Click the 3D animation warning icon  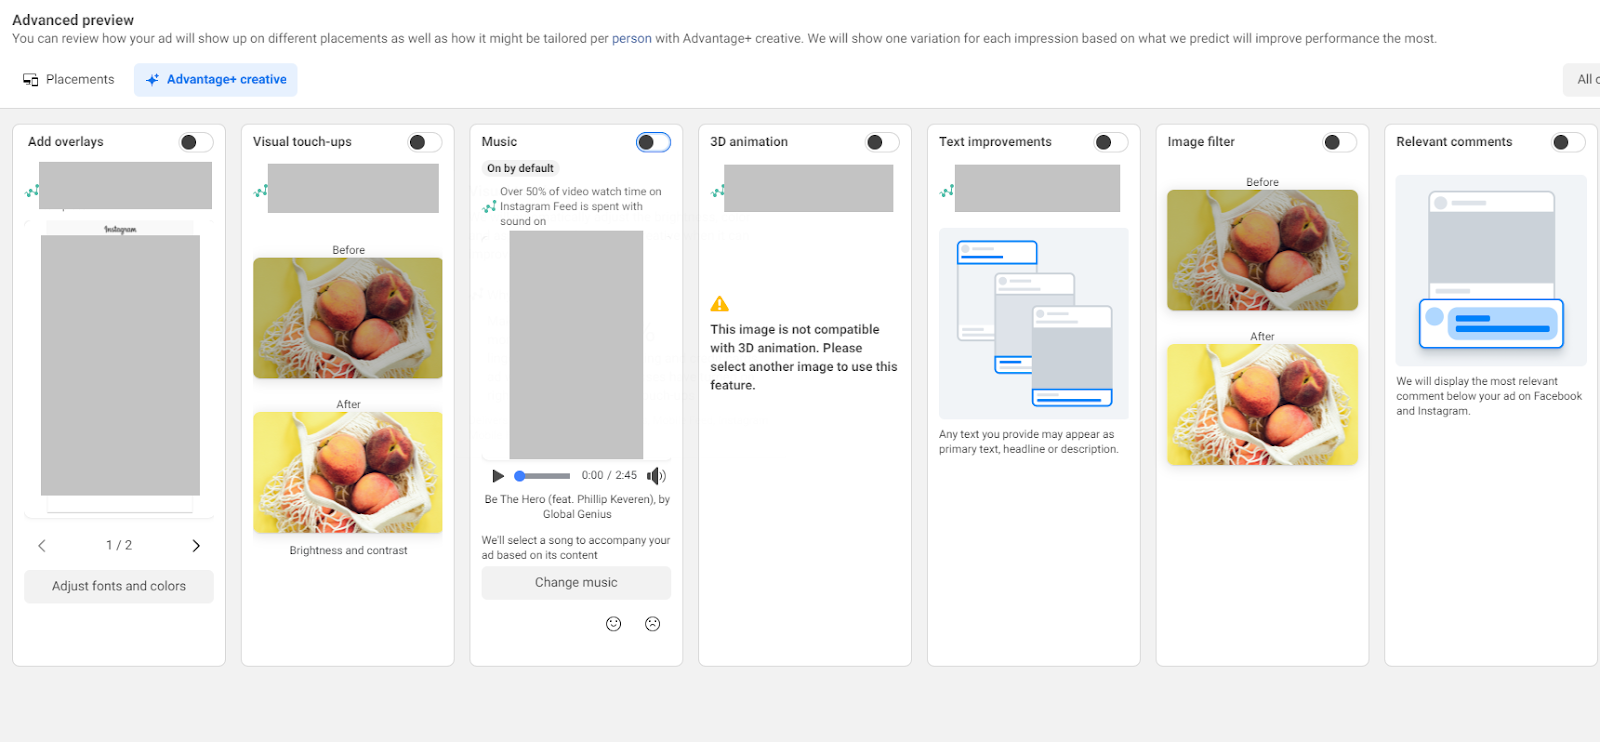pyautogui.click(x=719, y=304)
